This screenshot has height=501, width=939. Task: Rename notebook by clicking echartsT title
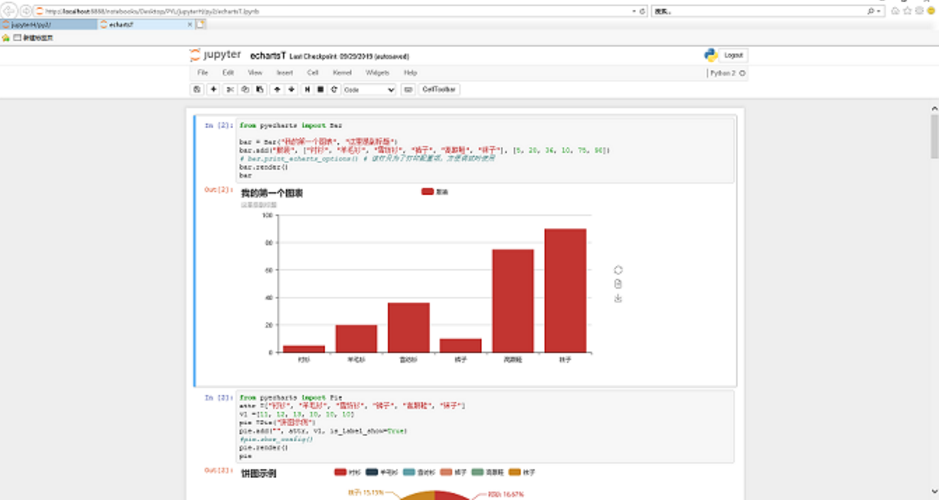pyautogui.click(x=268, y=56)
